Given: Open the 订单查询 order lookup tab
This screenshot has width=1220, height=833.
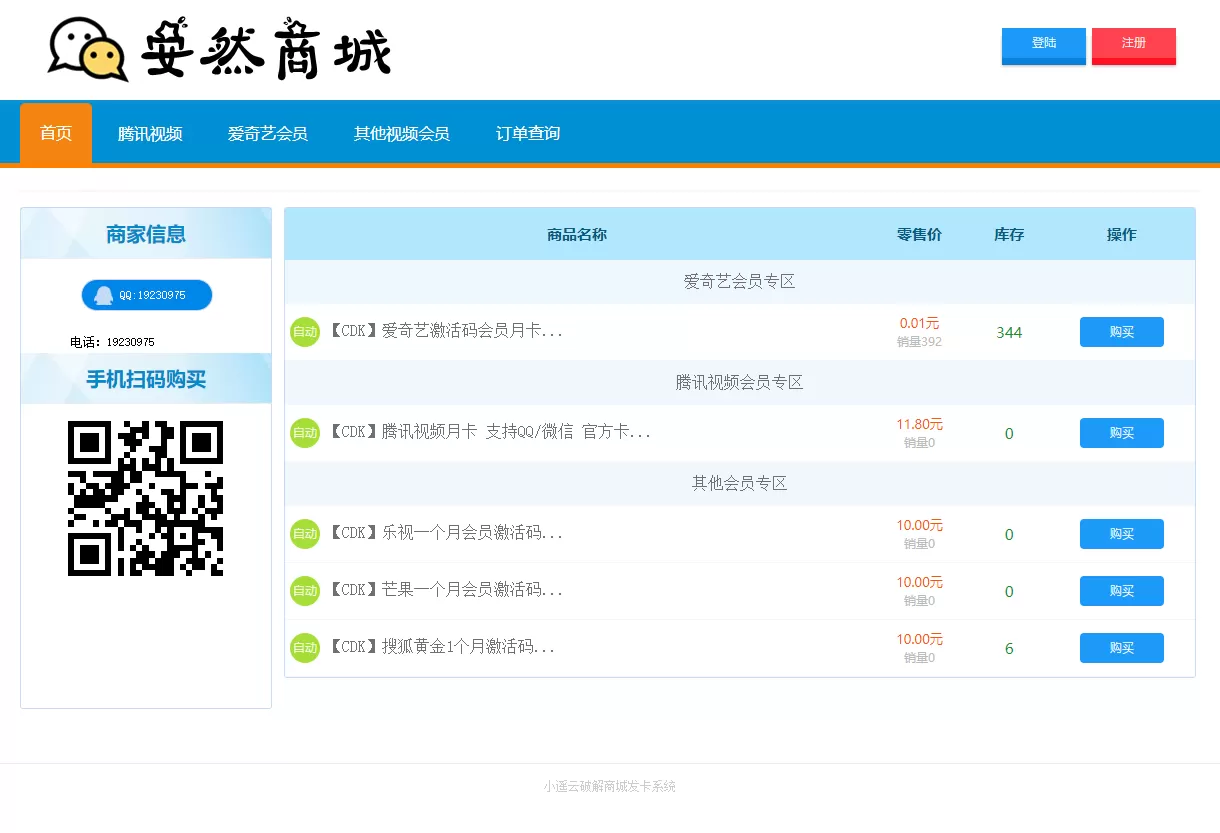Looking at the screenshot, I should (x=528, y=133).
